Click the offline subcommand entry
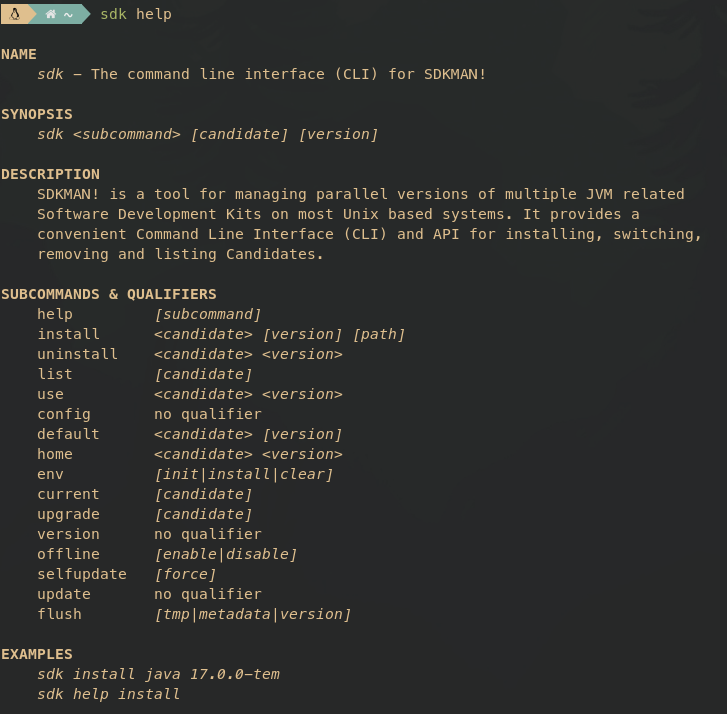The height and width of the screenshot is (714, 727). pyautogui.click(x=68, y=554)
